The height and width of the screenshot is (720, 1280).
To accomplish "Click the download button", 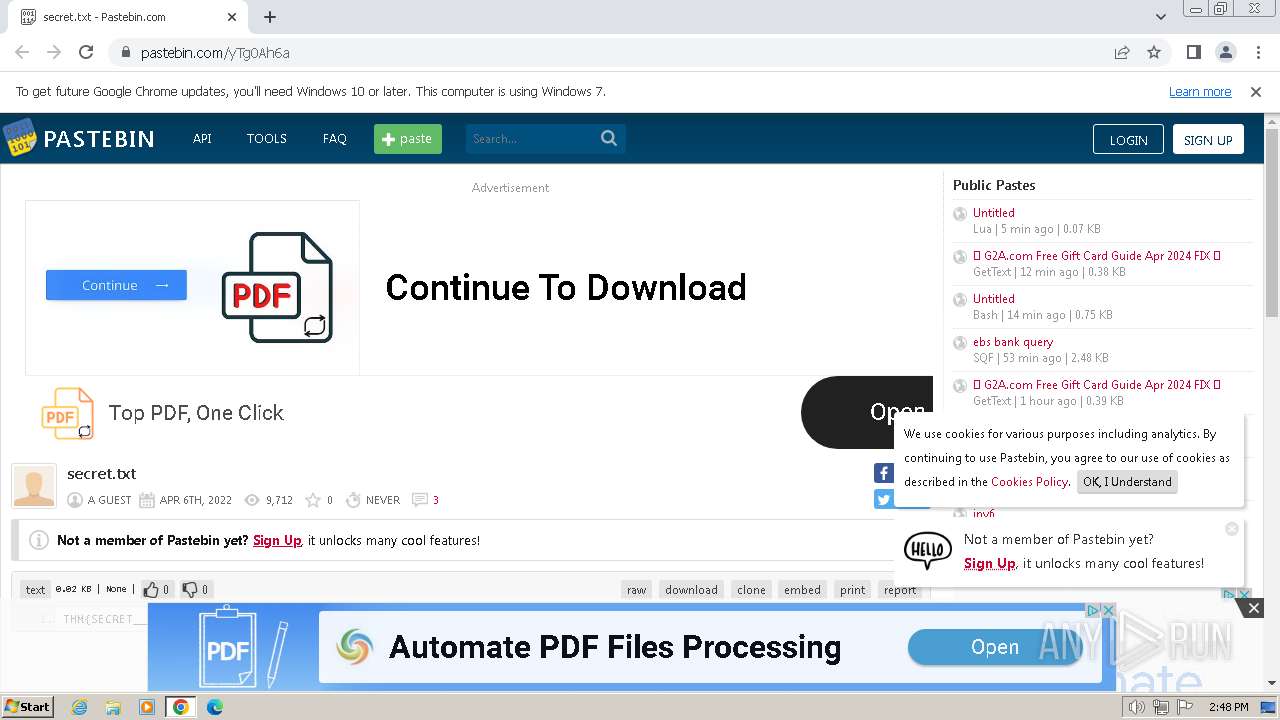I will (x=692, y=590).
